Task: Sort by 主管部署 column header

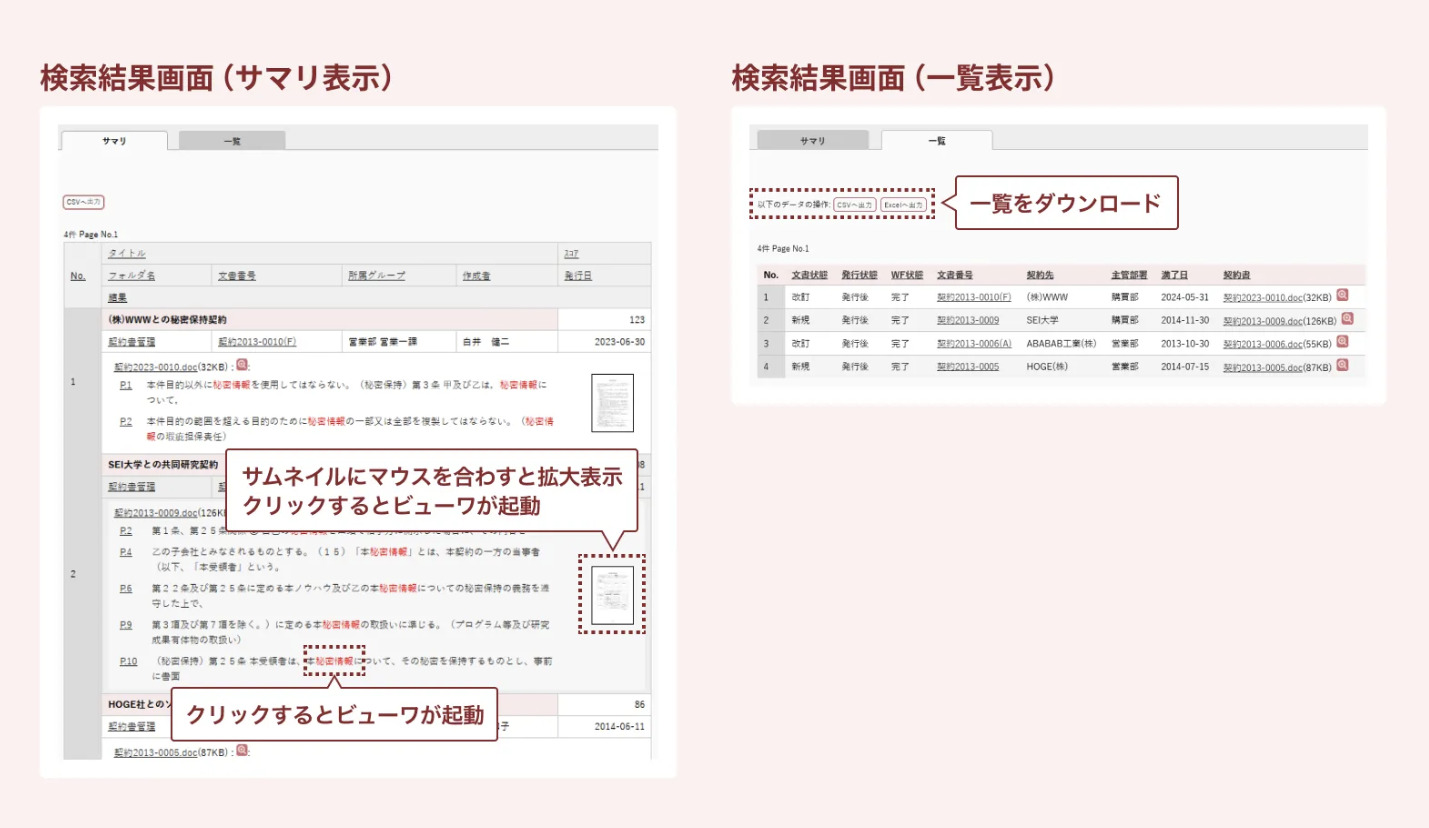Action: pos(1129,274)
